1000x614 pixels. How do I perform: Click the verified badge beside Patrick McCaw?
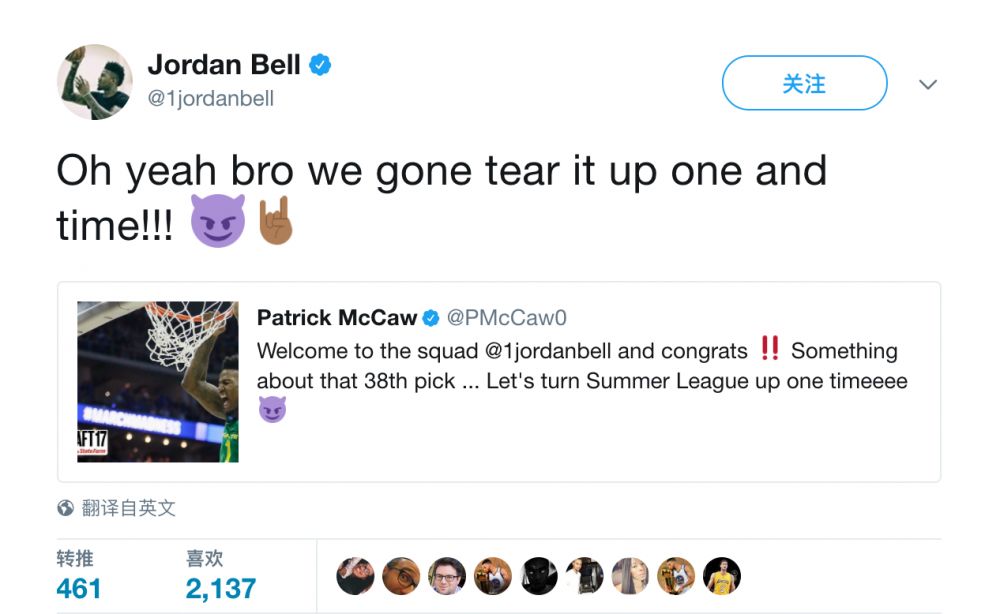coord(431,318)
